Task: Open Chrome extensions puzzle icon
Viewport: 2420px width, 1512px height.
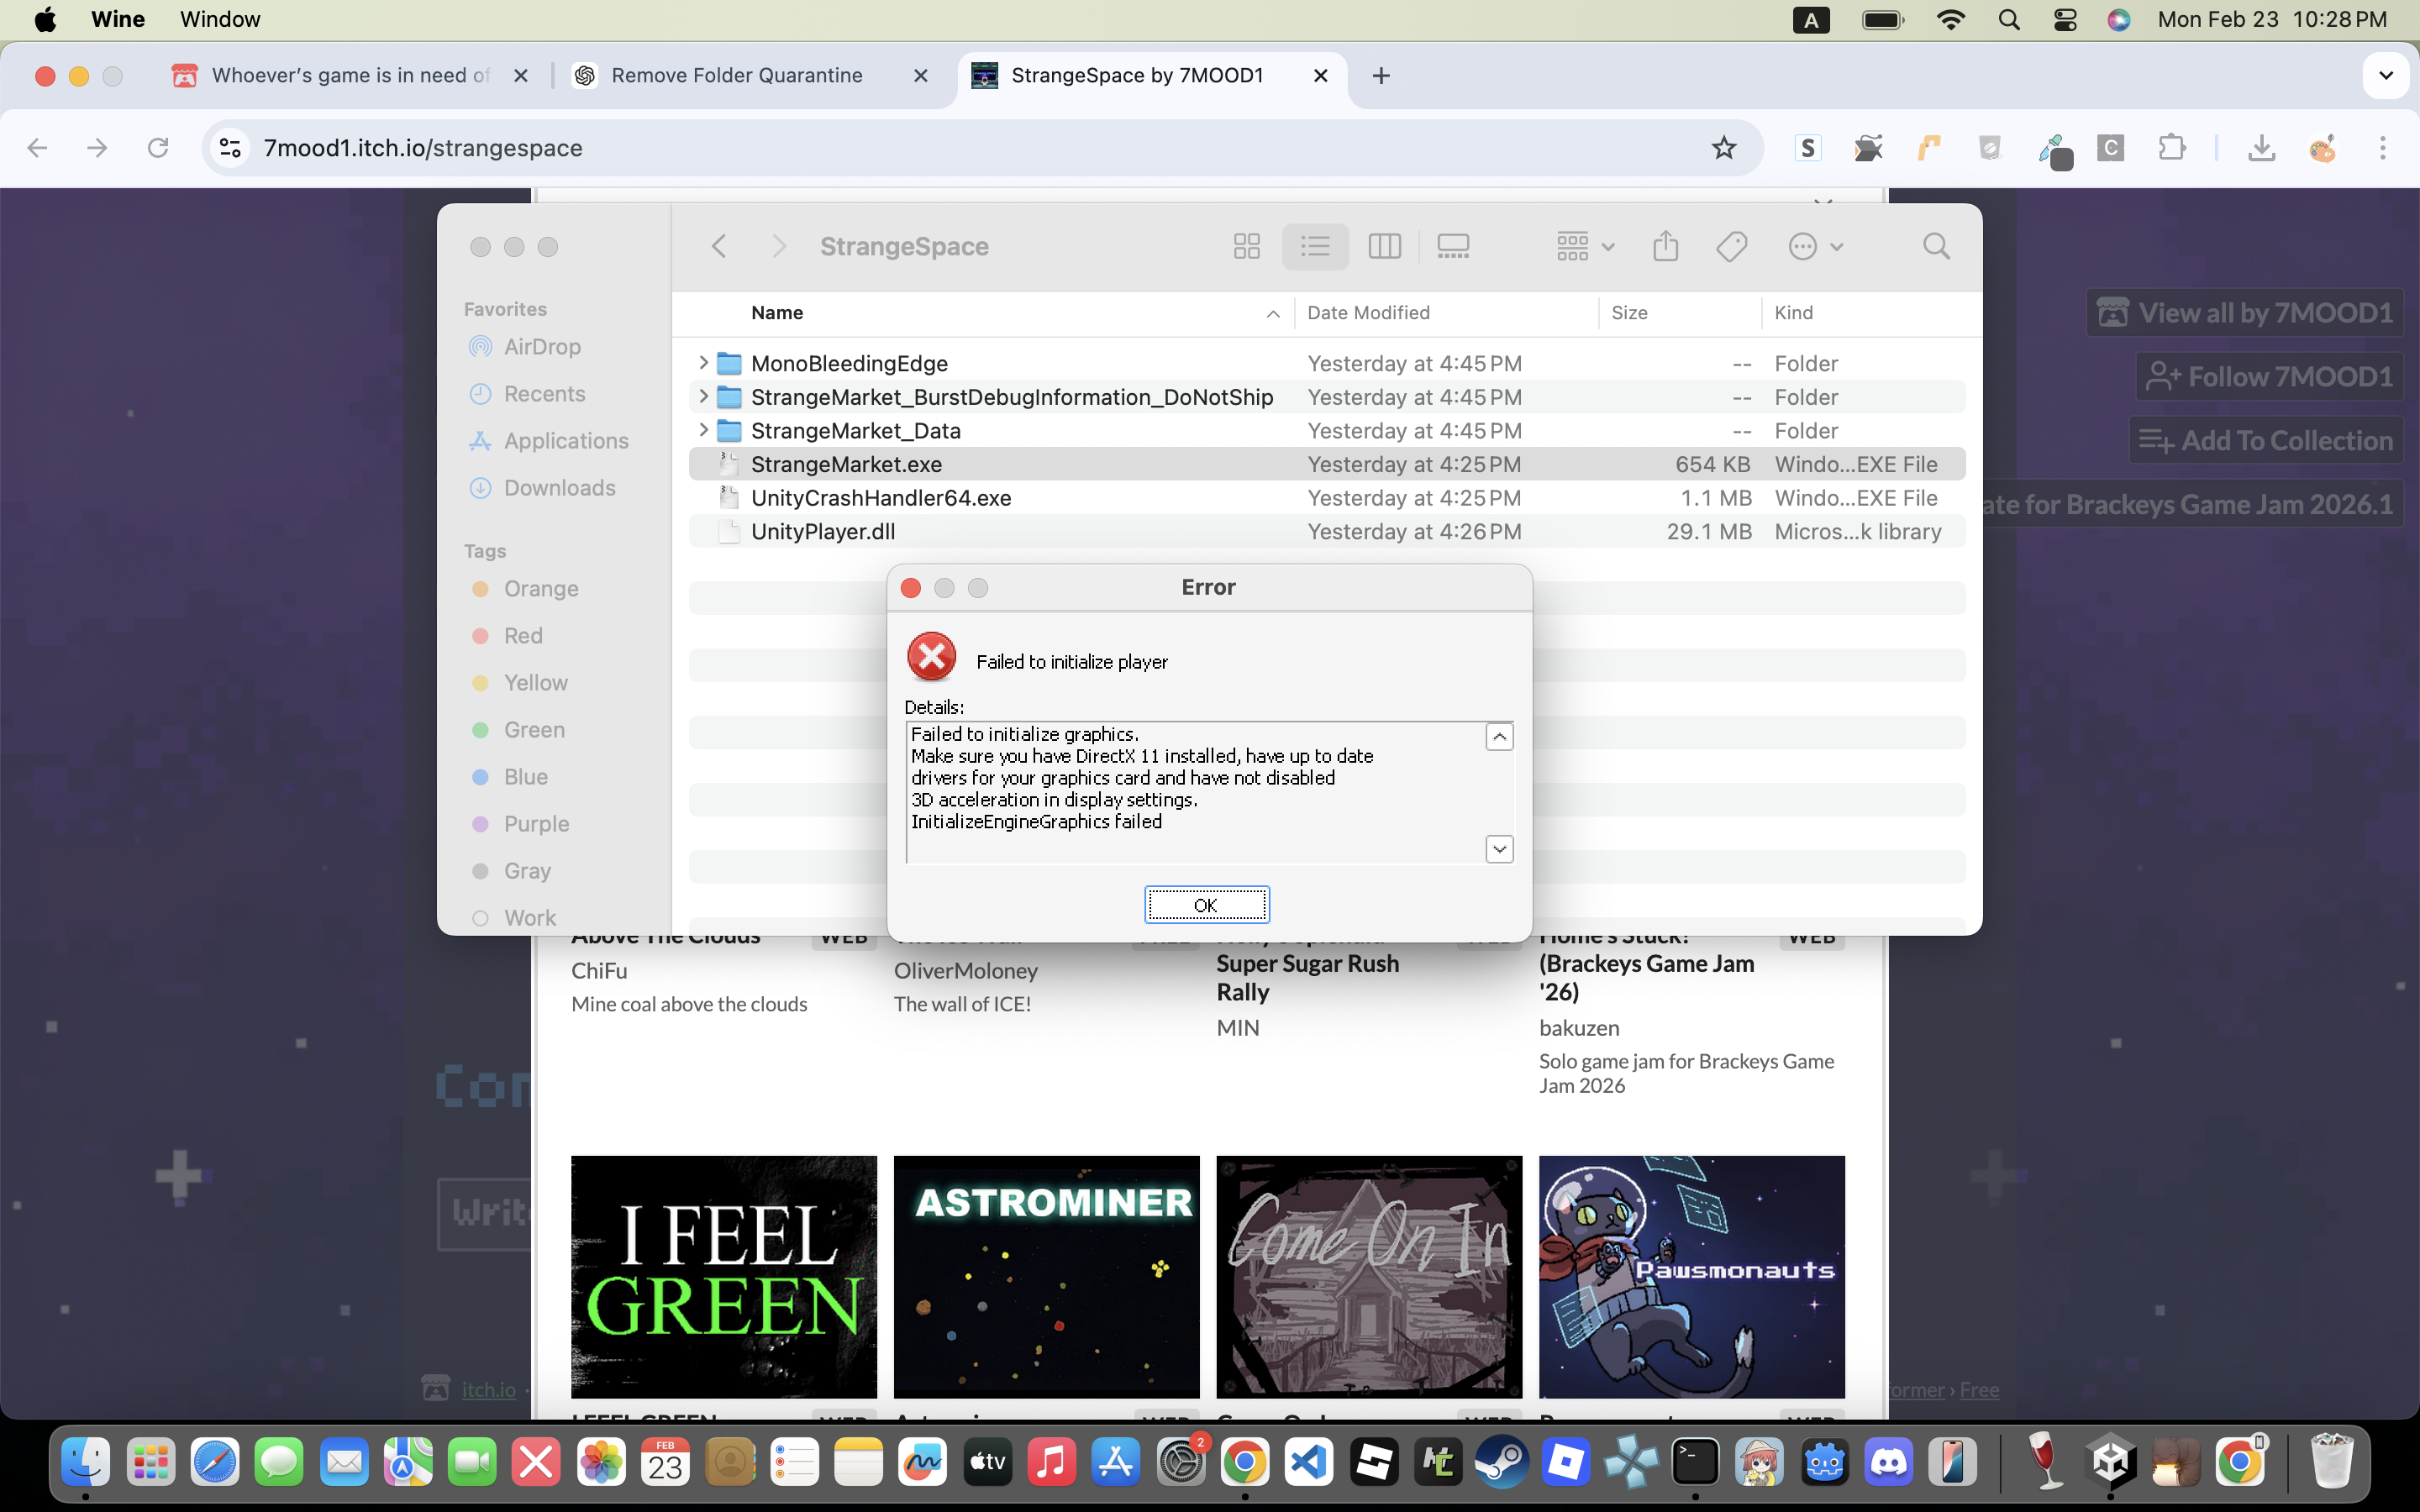Action: pyautogui.click(x=2171, y=148)
